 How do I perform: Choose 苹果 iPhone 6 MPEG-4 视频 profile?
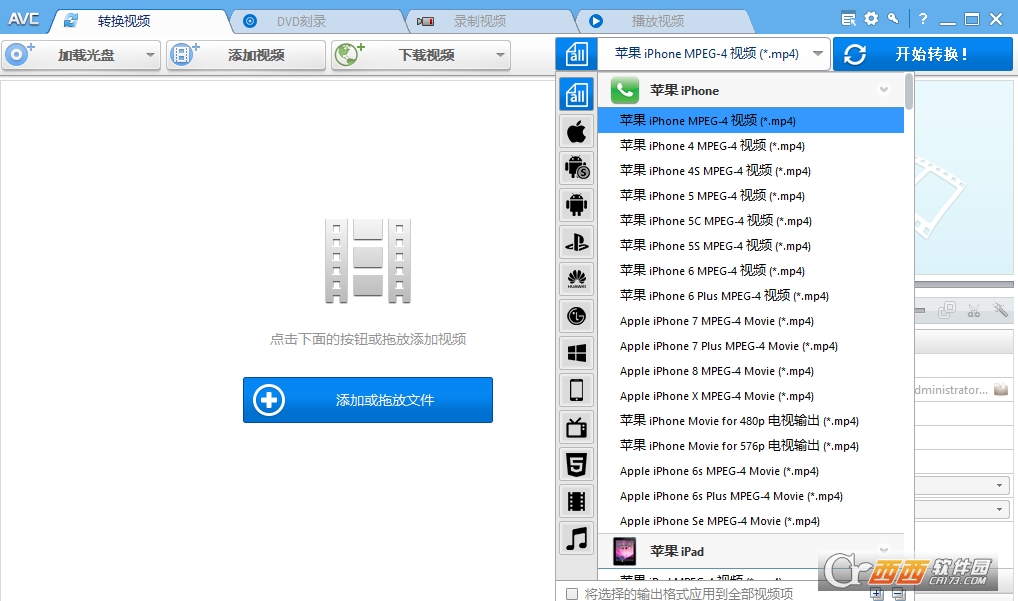point(751,271)
